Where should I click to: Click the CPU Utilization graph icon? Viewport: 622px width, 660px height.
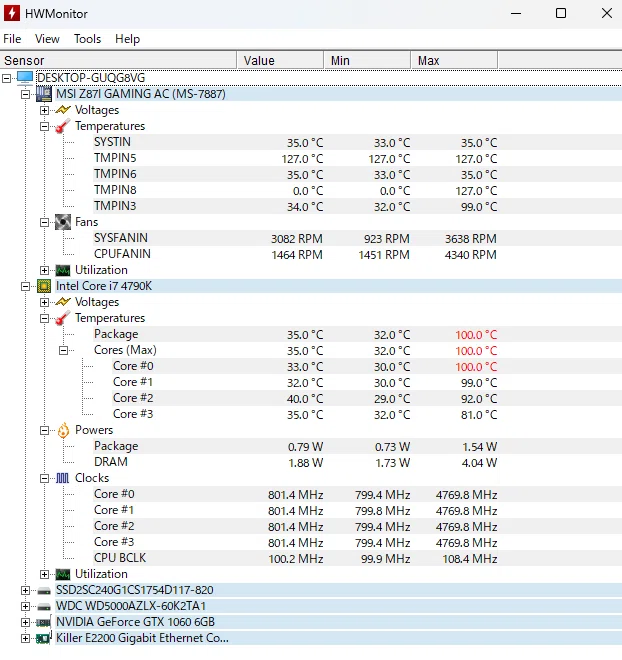[63, 574]
